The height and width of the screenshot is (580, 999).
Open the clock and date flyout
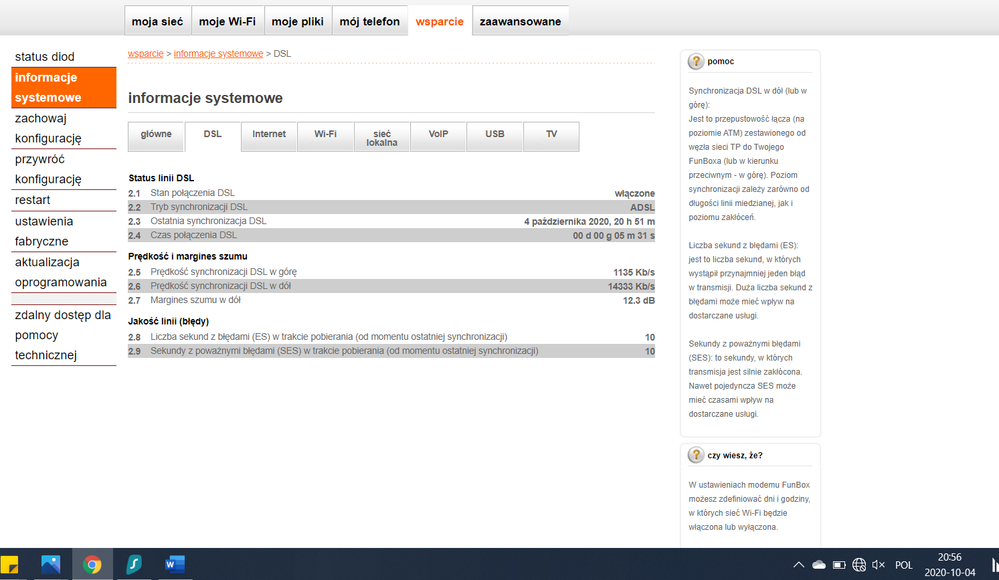pyautogui.click(x=949, y=565)
